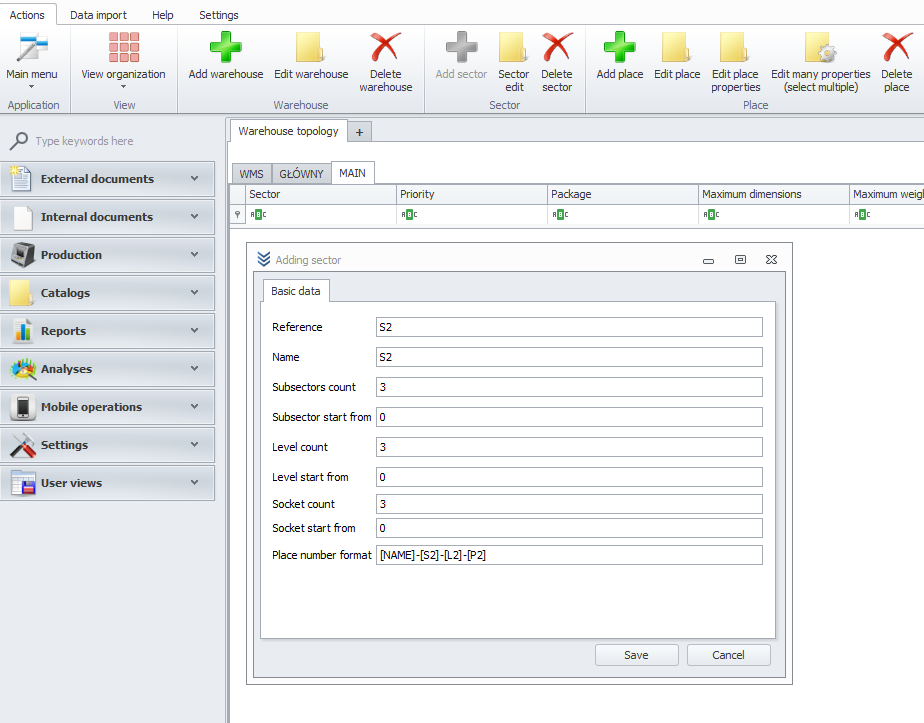Click the Save button
Screen dimensions: 924x723
(x=636, y=655)
